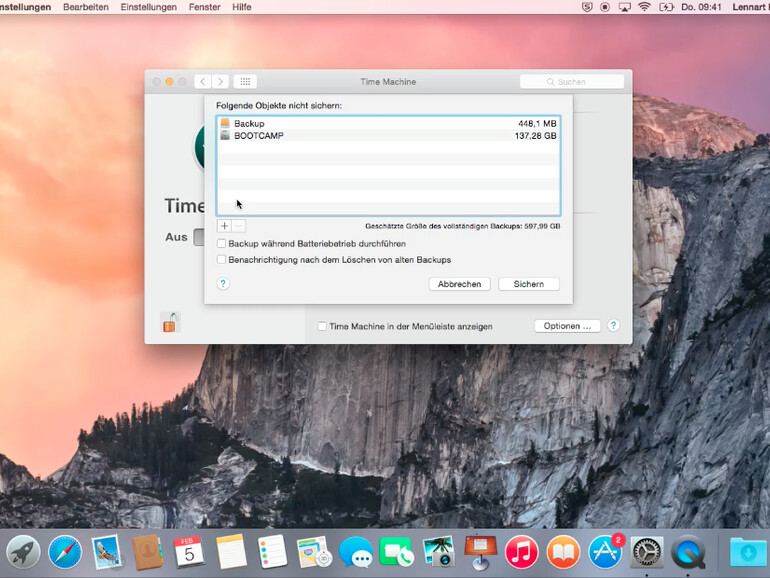Screen dimensions: 770x578
Task: Open the Lennart user menu
Action: 750,7
